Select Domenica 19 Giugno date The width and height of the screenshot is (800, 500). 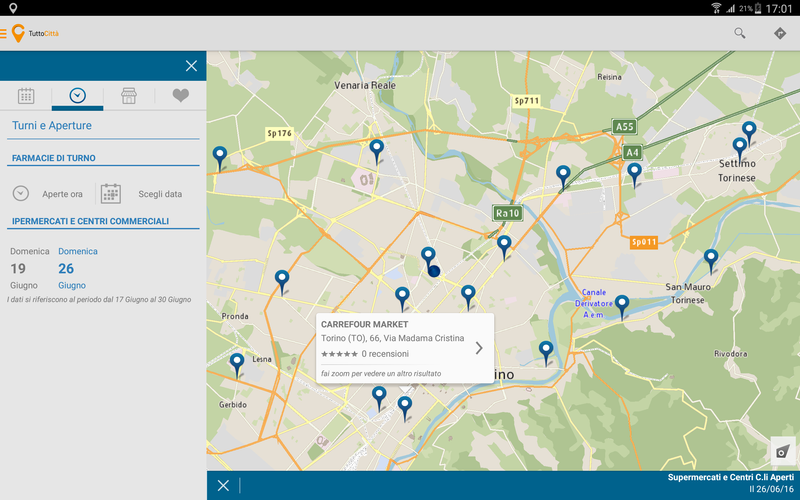click(x=30, y=268)
